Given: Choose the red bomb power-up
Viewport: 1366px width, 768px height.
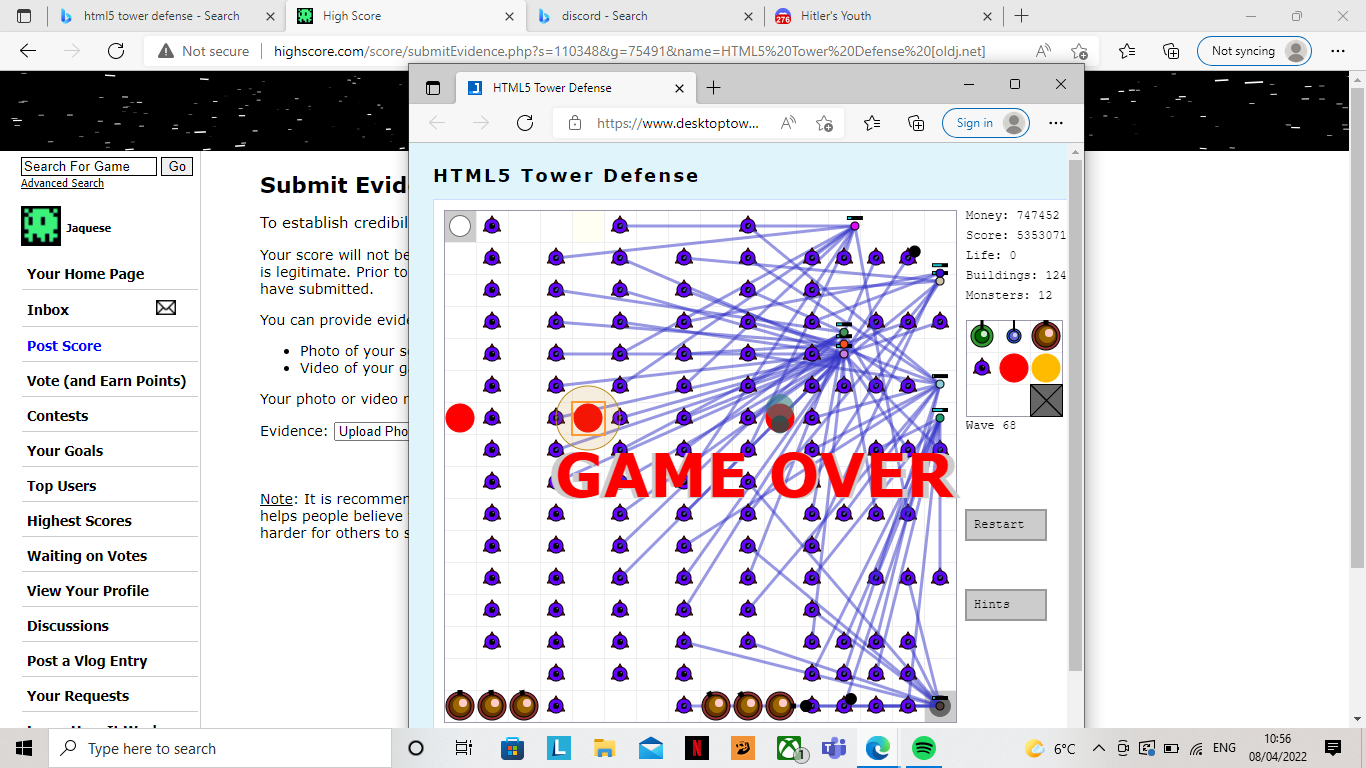Looking at the screenshot, I should (x=1013, y=368).
